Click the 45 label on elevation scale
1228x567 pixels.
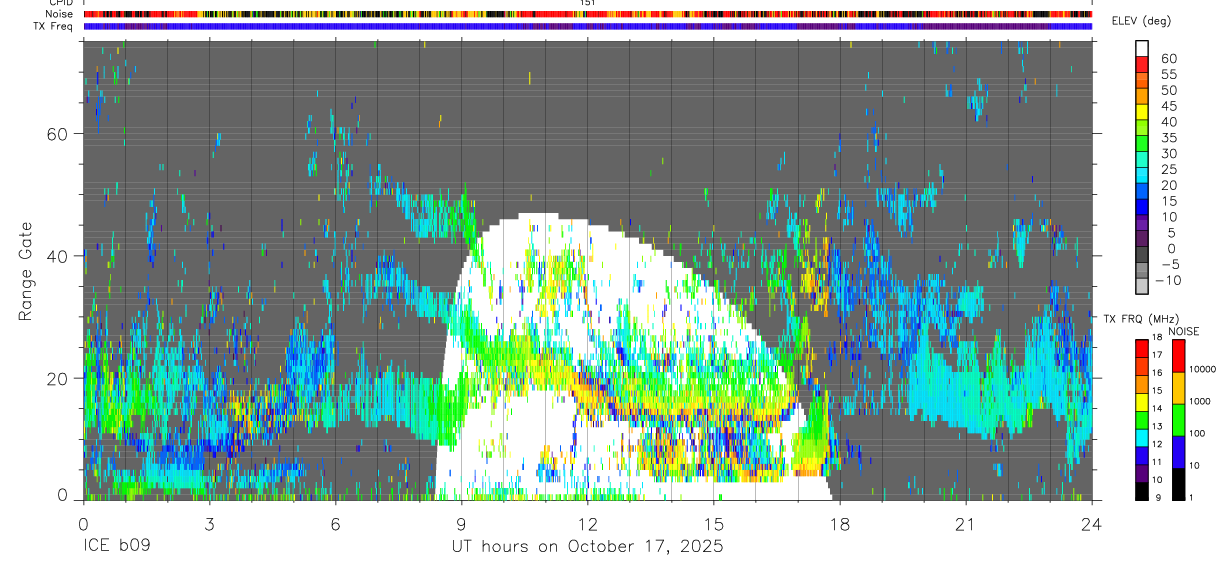1169,106
